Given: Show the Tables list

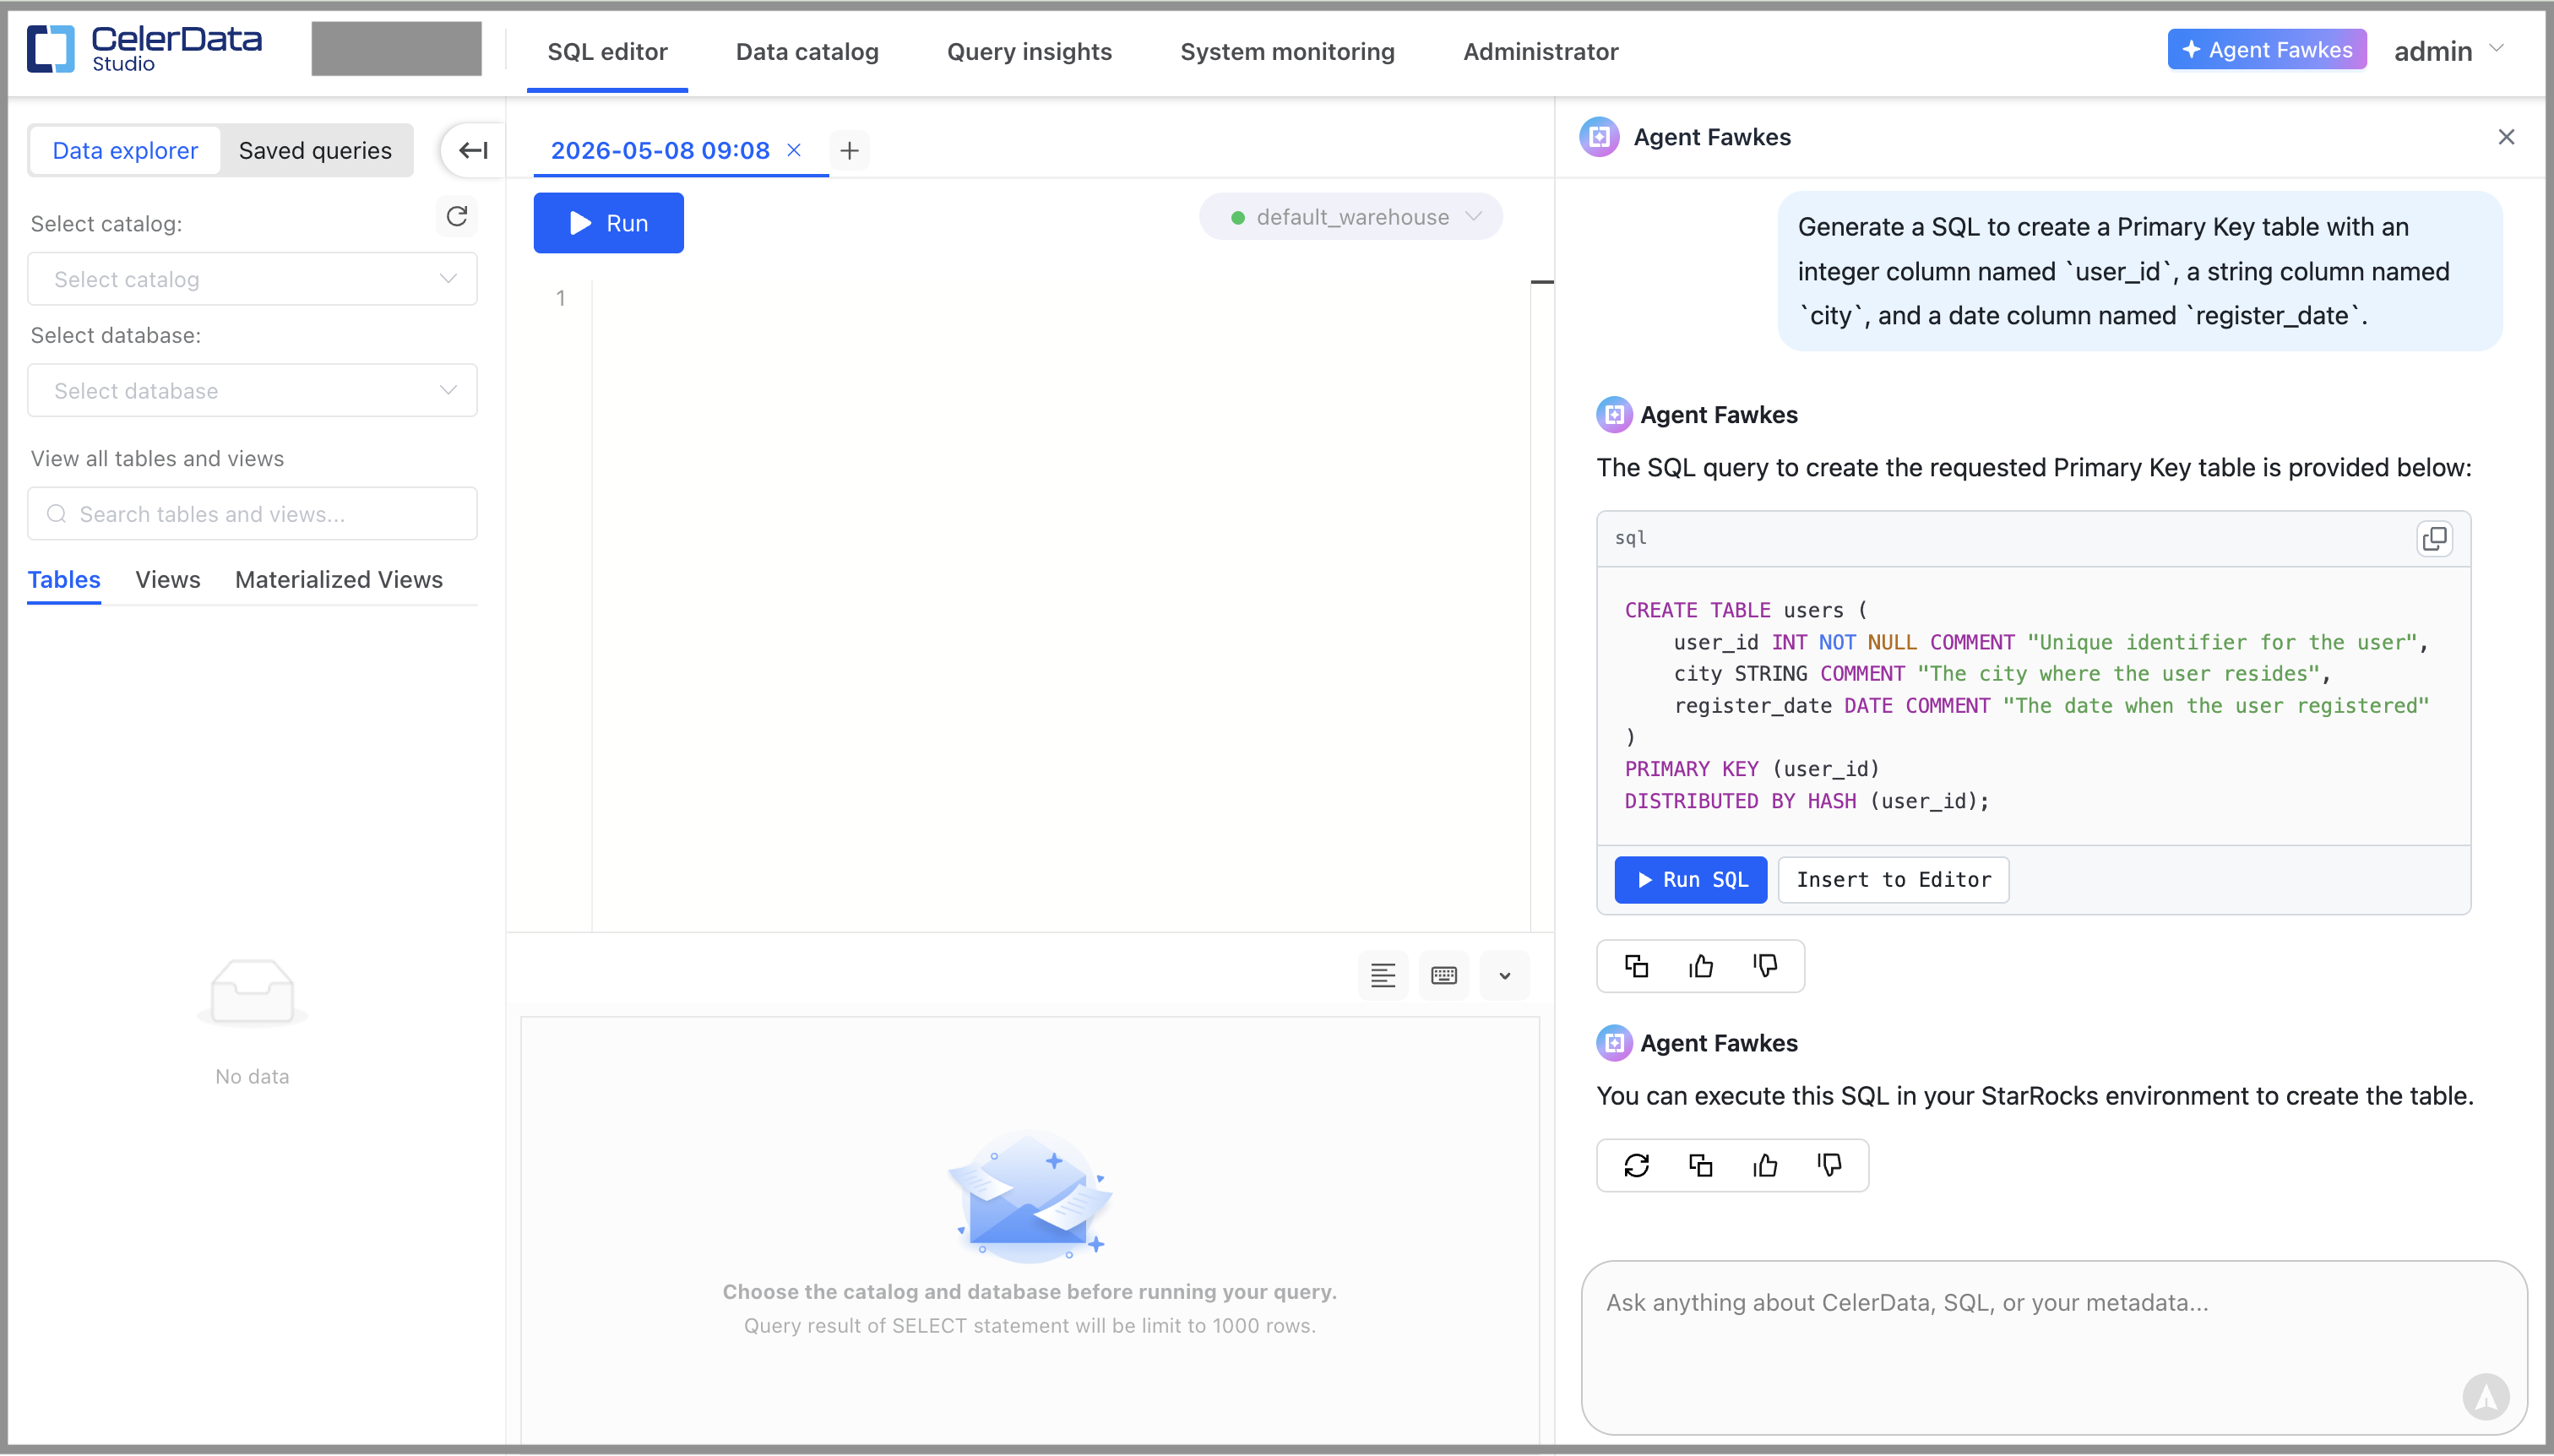Looking at the screenshot, I should coord(64,580).
